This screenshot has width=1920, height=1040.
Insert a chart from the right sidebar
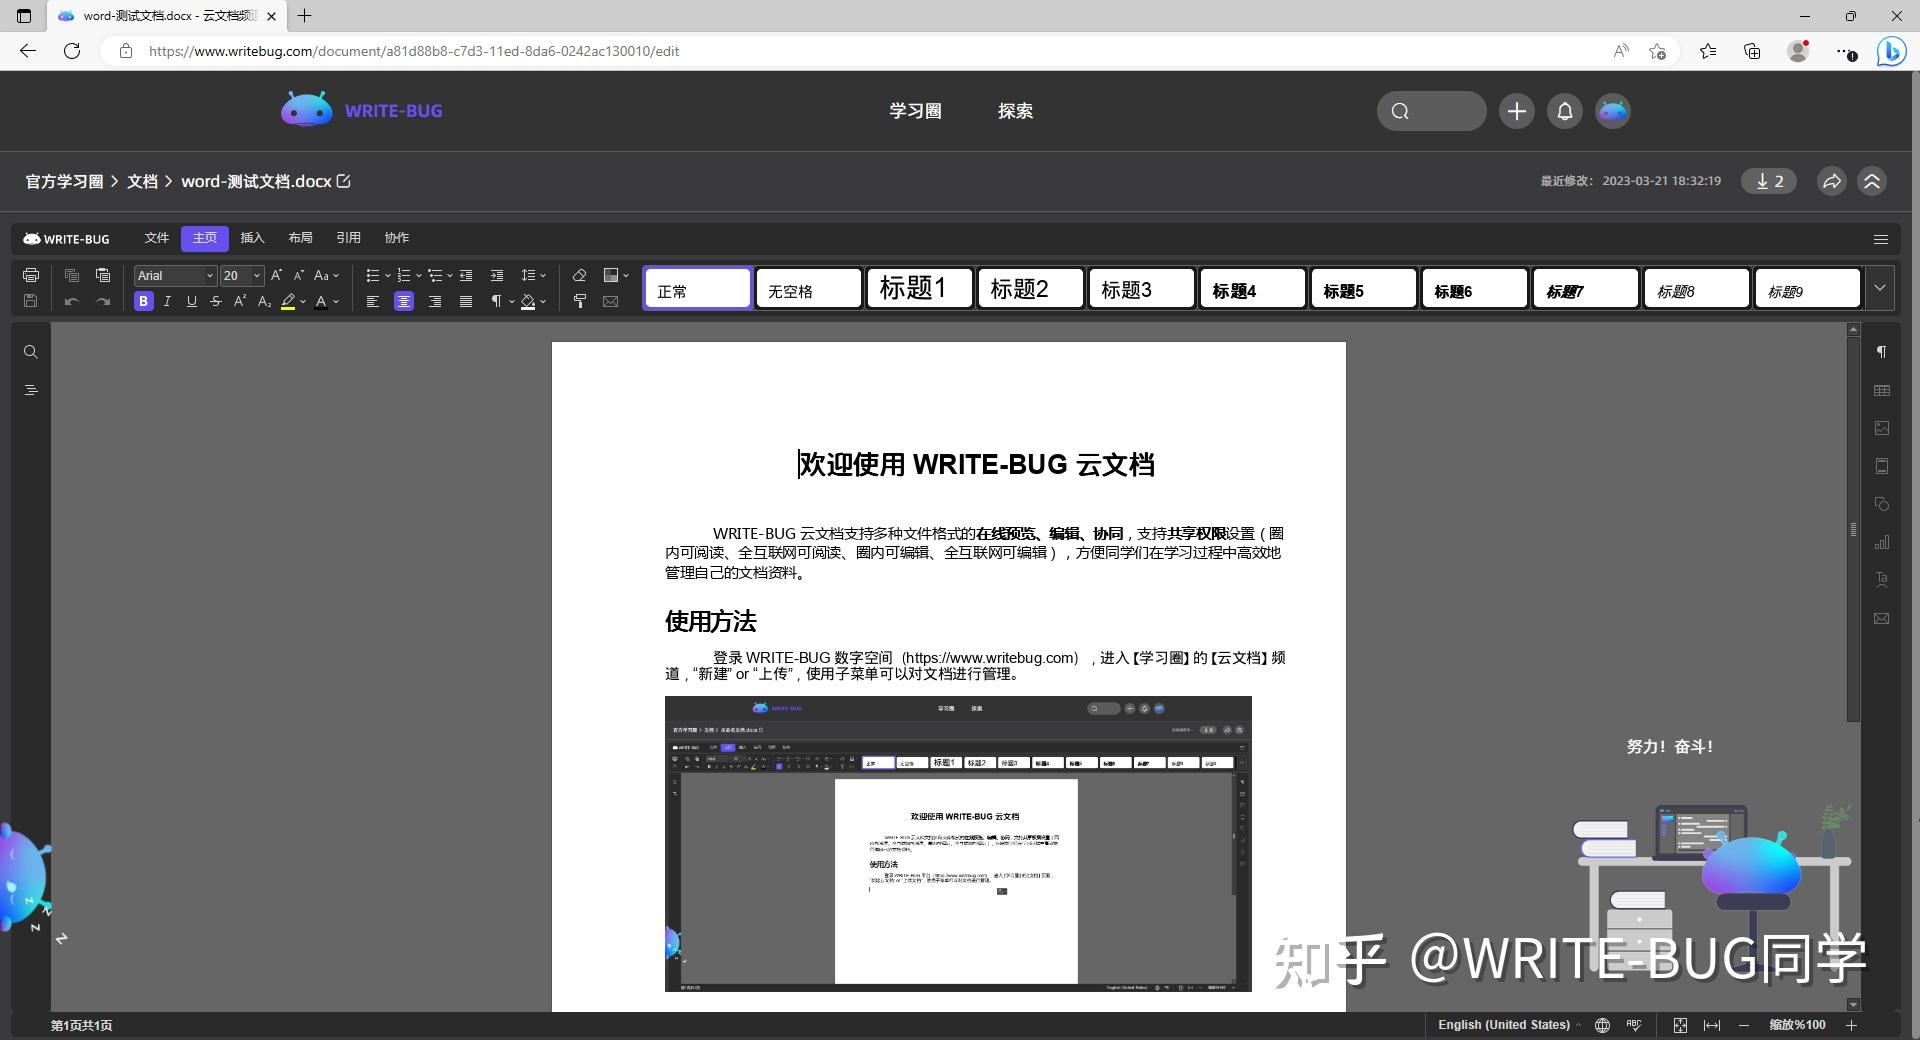[x=1882, y=542]
